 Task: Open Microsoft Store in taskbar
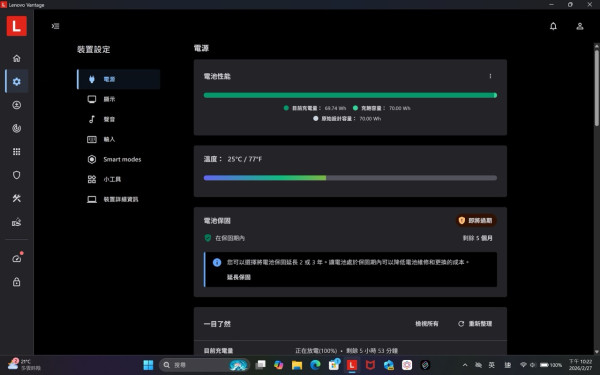(x=334, y=365)
